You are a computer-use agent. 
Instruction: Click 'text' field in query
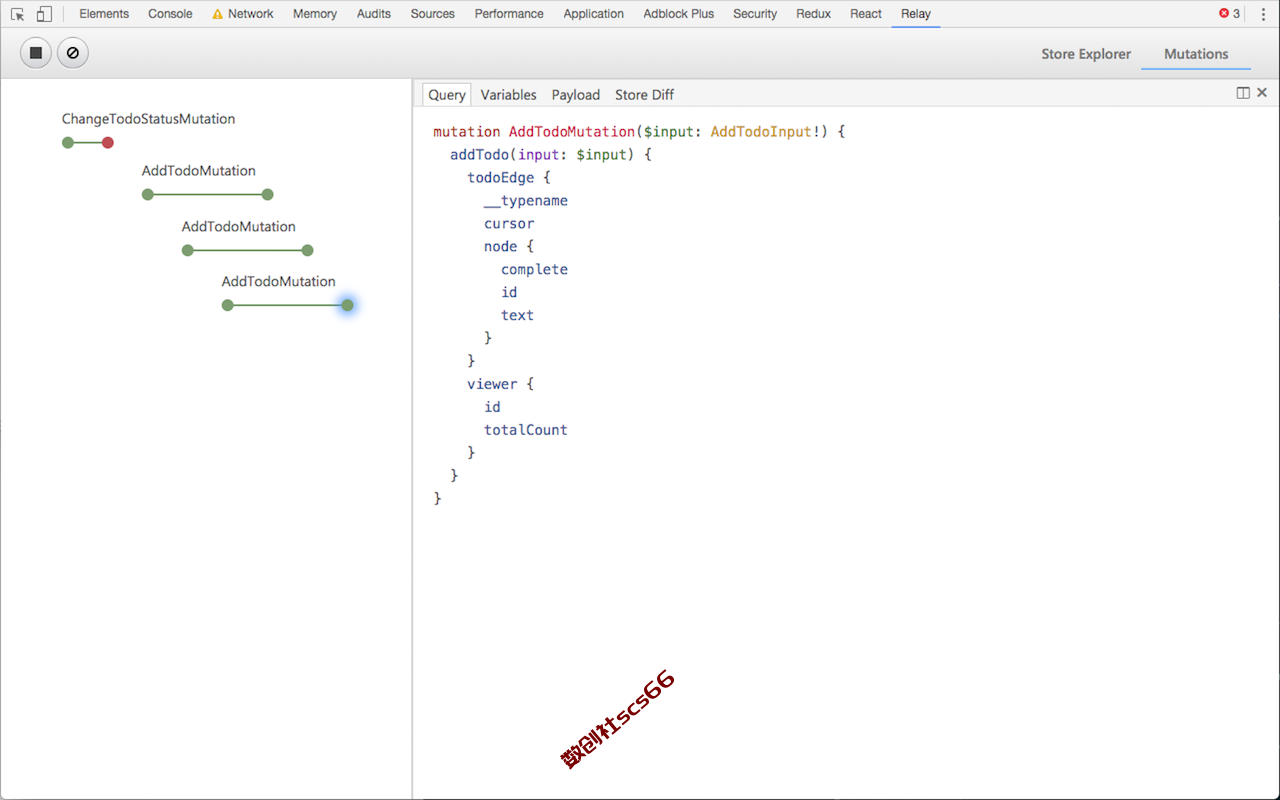pyautogui.click(x=517, y=315)
